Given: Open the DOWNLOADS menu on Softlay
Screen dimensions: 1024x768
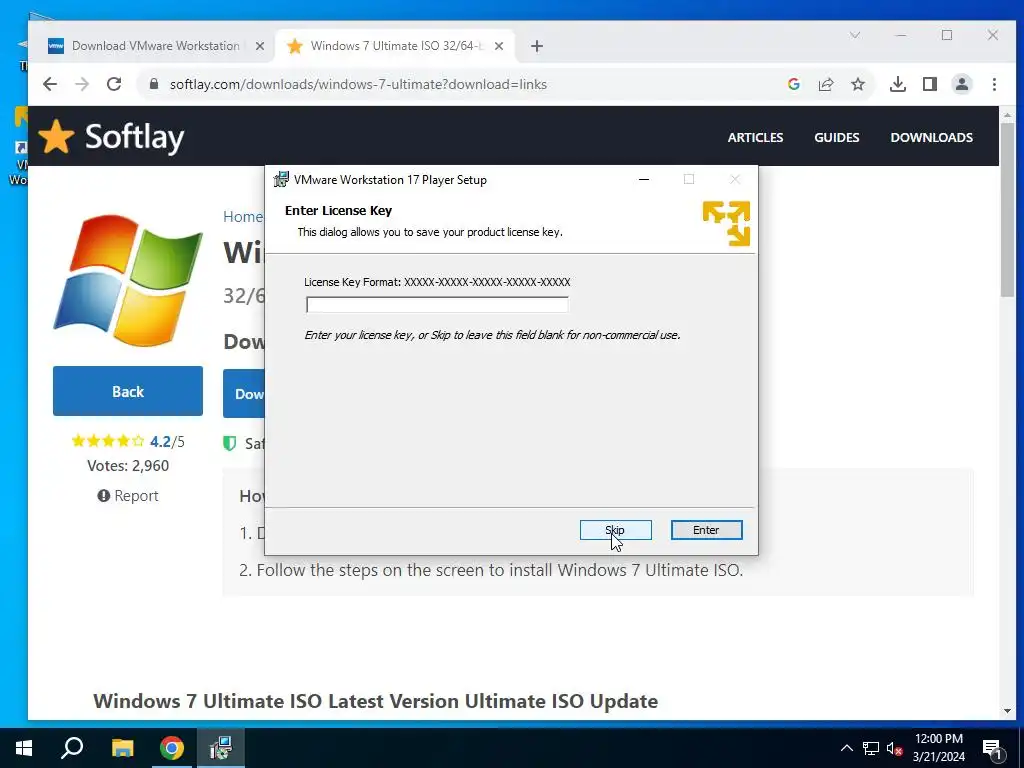Looking at the screenshot, I should 931,137.
